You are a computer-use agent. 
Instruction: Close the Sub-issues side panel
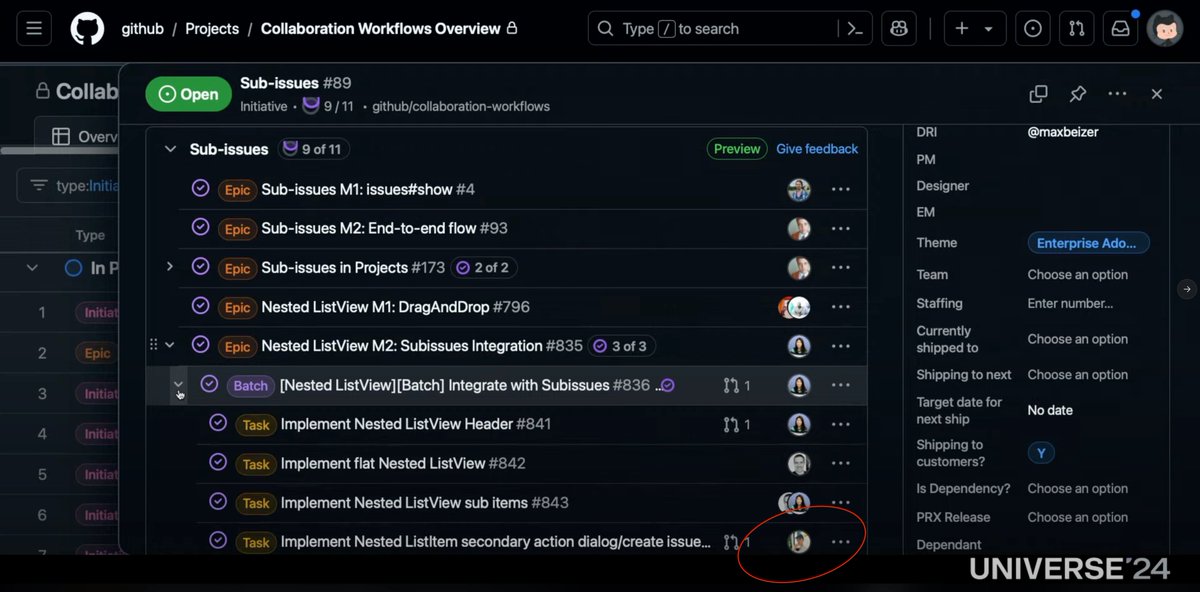click(1156, 94)
